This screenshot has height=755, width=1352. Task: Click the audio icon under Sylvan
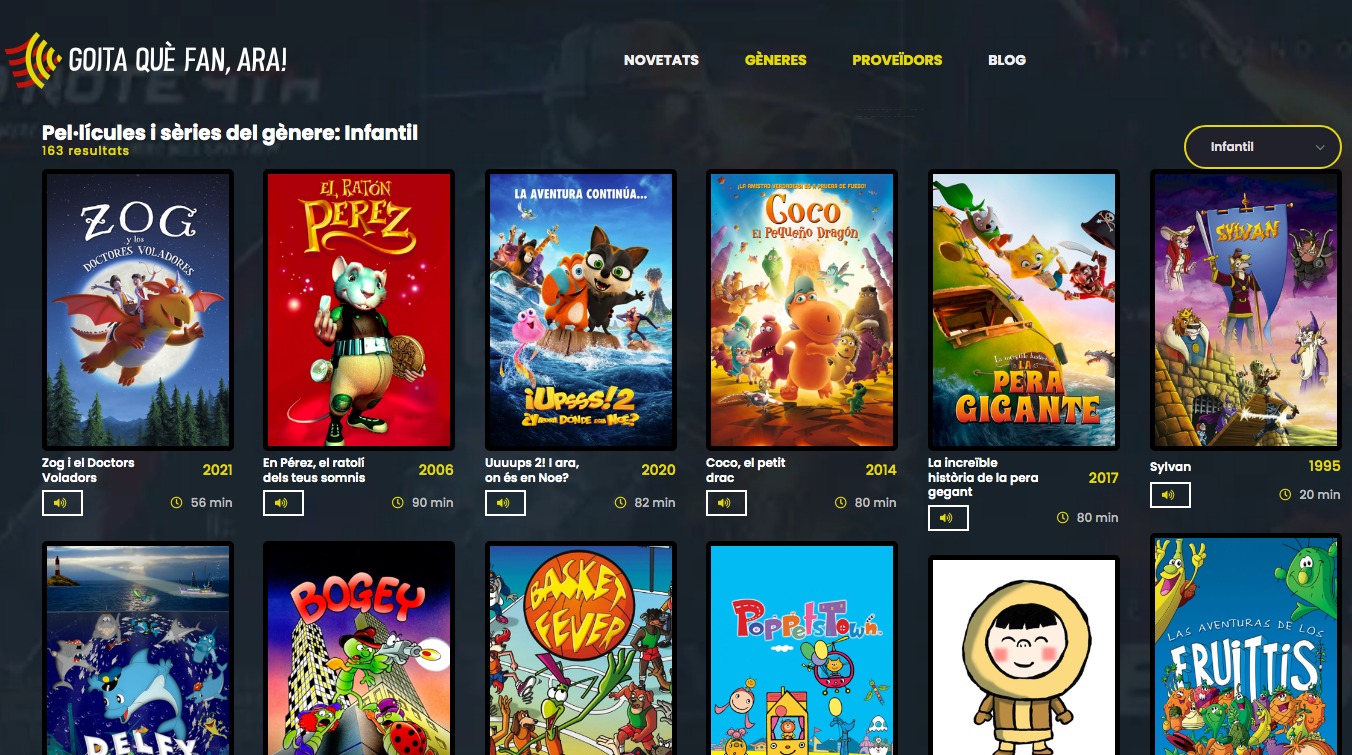point(1170,495)
